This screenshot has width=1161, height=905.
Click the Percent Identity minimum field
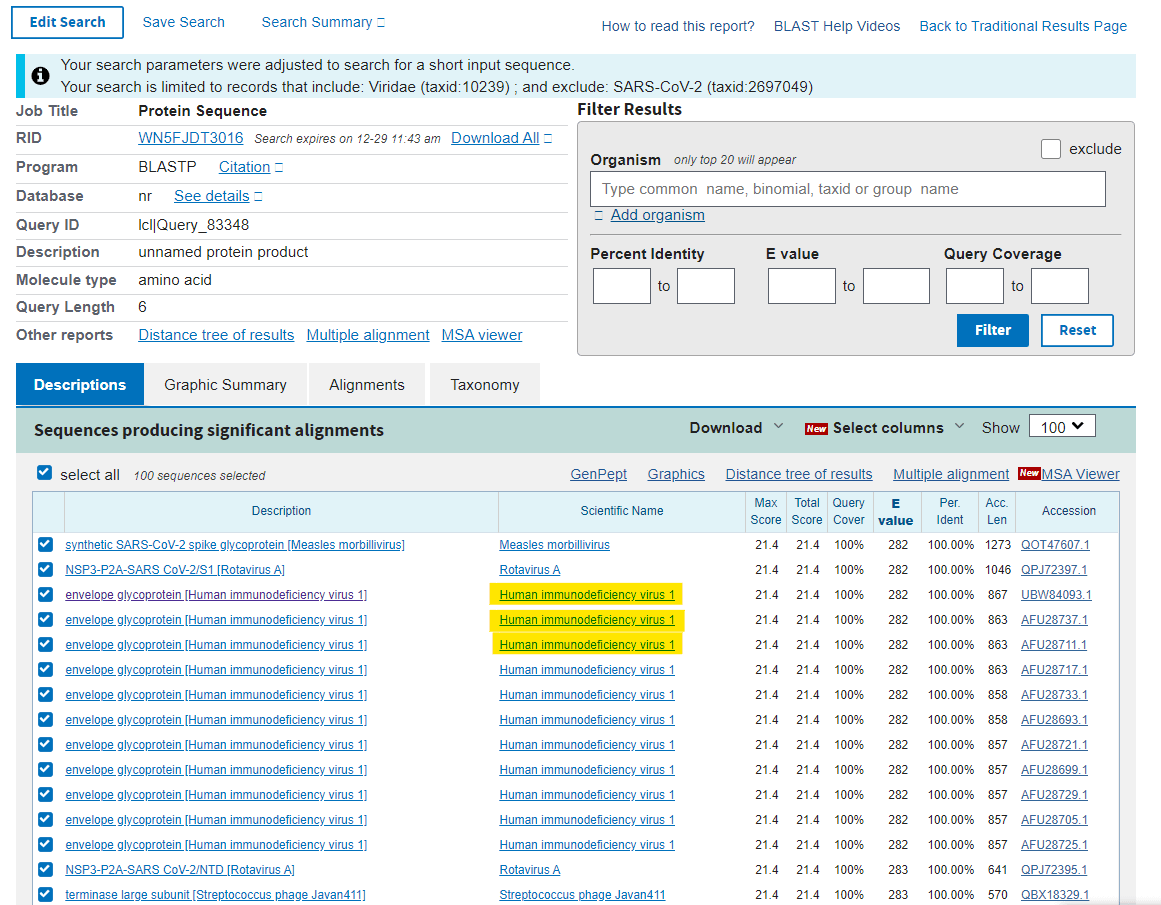point(622,286)
